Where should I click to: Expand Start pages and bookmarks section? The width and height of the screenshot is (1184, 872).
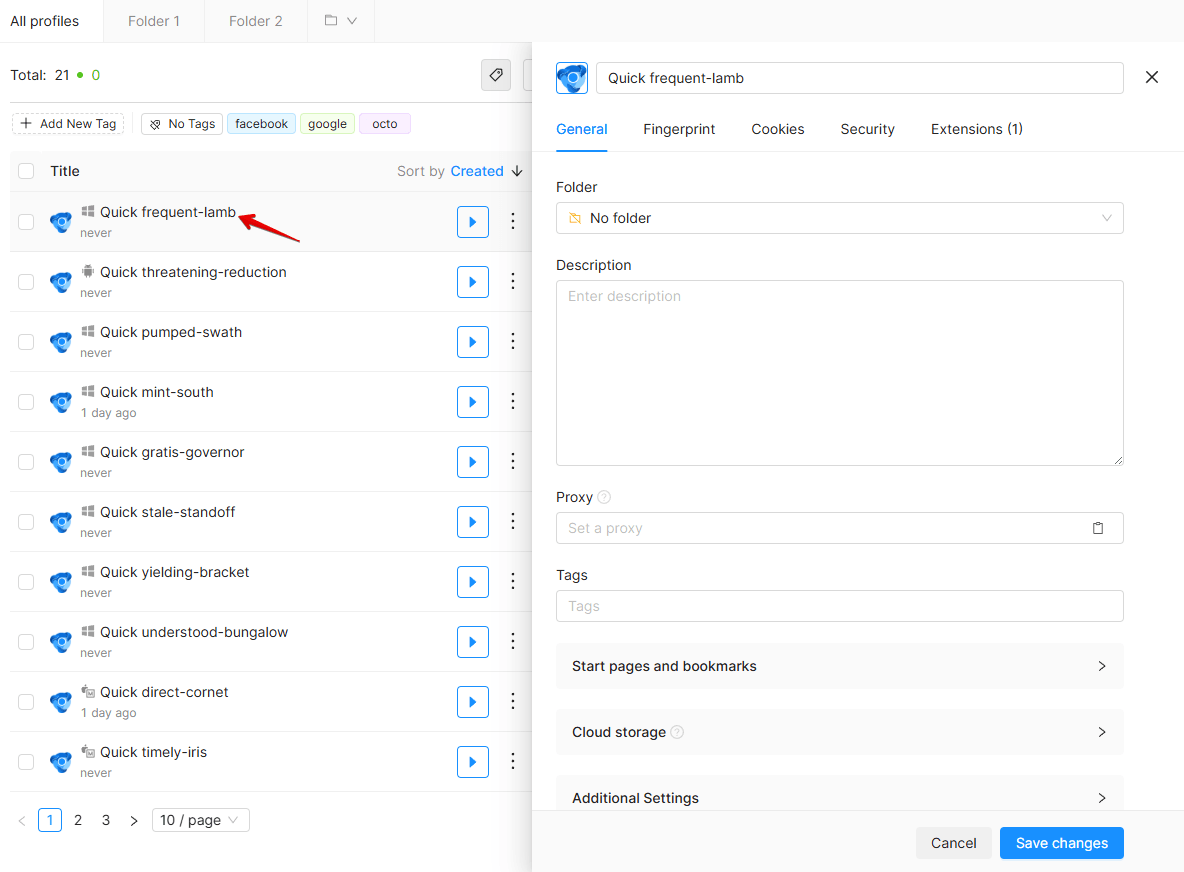coord(840,666)
